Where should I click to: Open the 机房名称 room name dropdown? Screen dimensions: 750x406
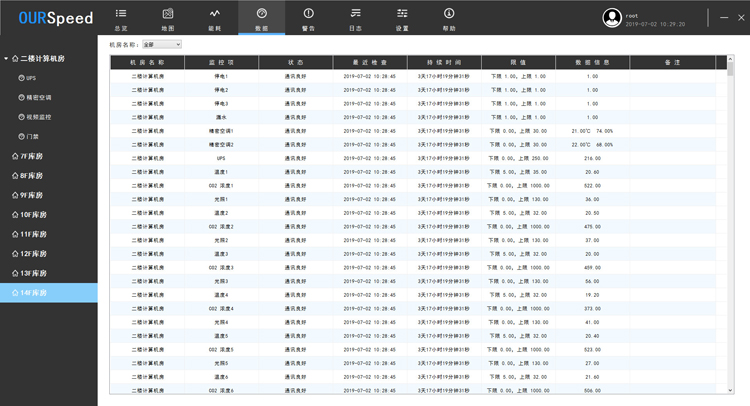coord(161,45)
